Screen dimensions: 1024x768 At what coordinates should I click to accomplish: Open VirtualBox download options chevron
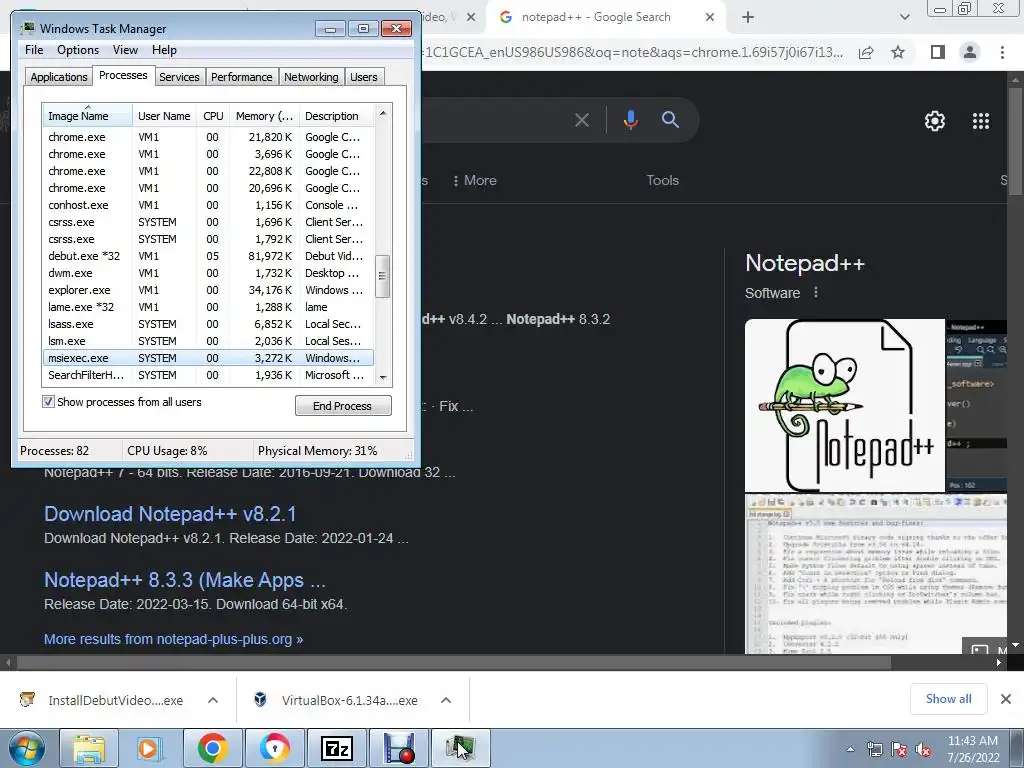point(446,700)
